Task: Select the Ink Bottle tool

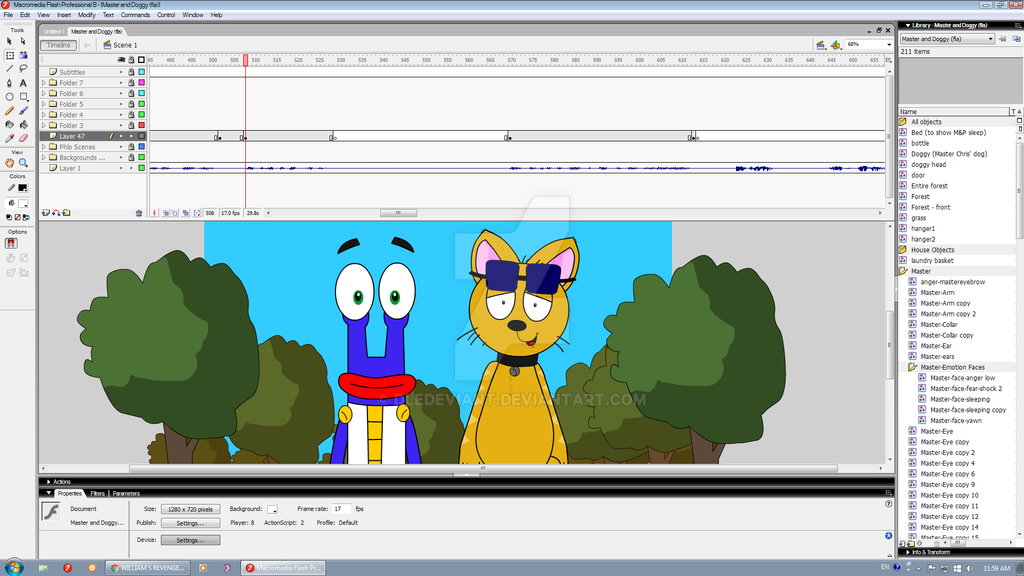Action: point(9,124)
